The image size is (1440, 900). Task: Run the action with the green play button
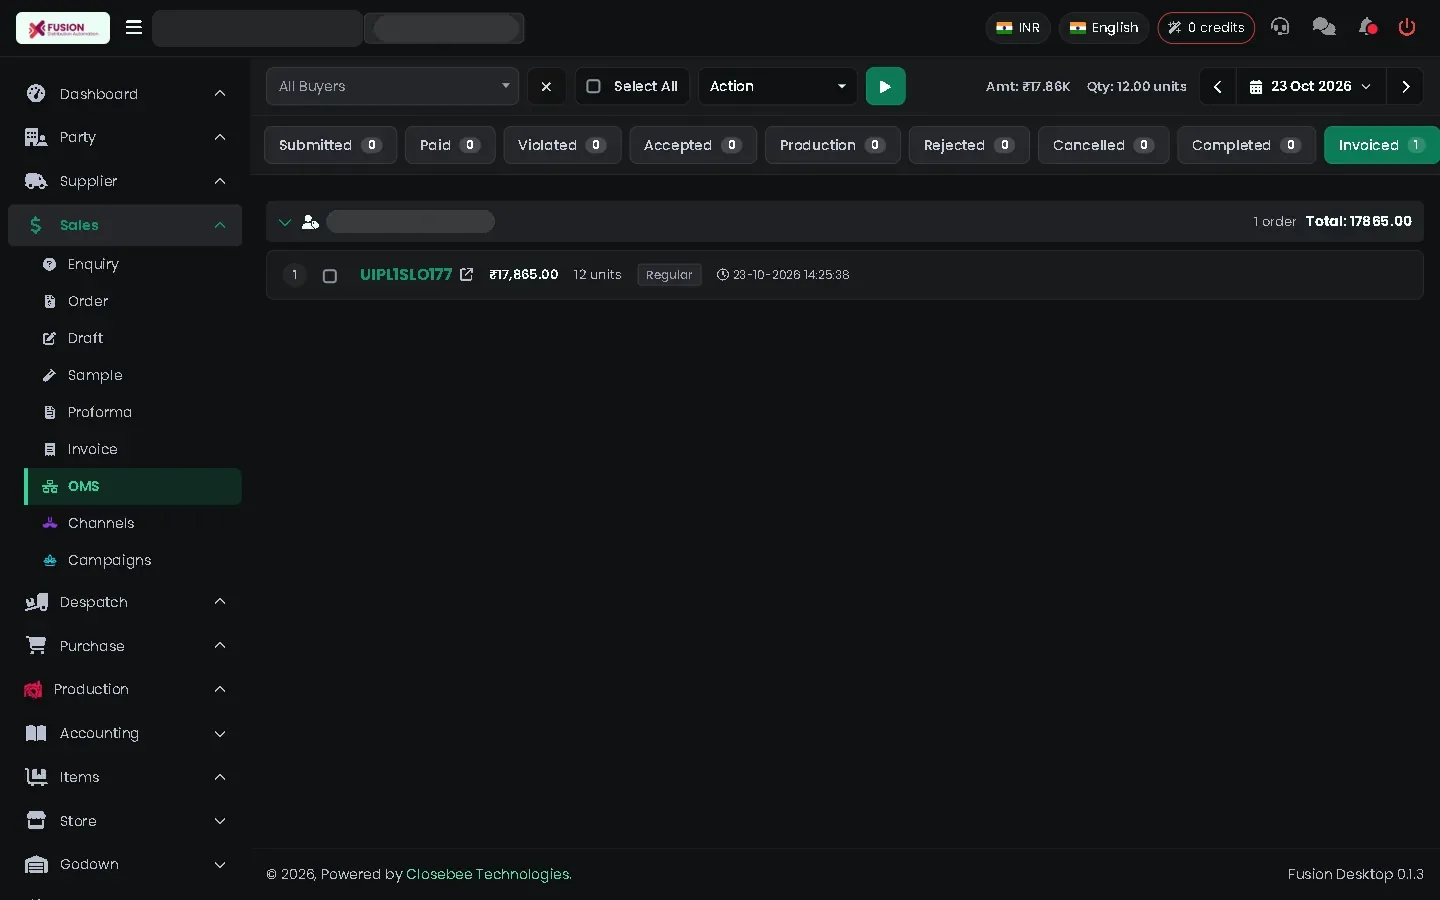click(885, 86)
